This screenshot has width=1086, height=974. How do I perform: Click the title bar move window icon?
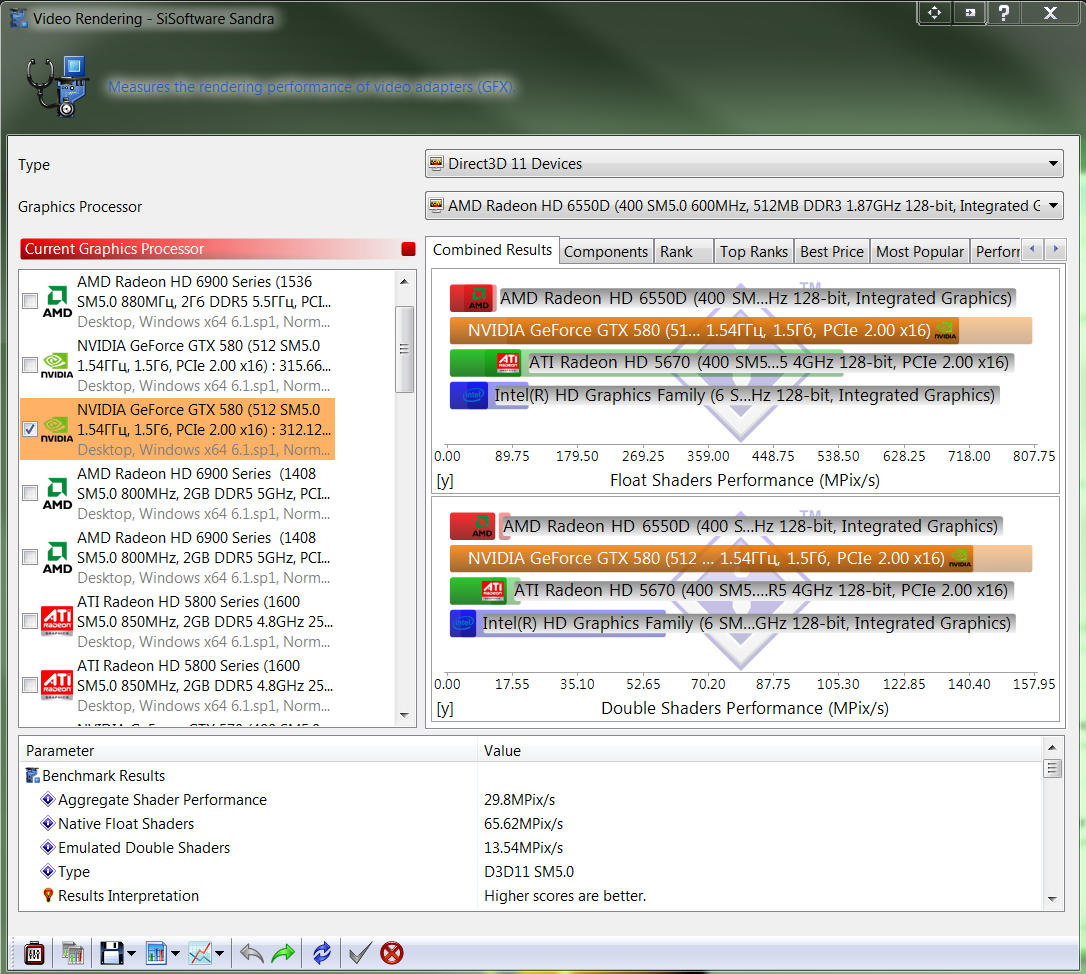click(934, 12)
